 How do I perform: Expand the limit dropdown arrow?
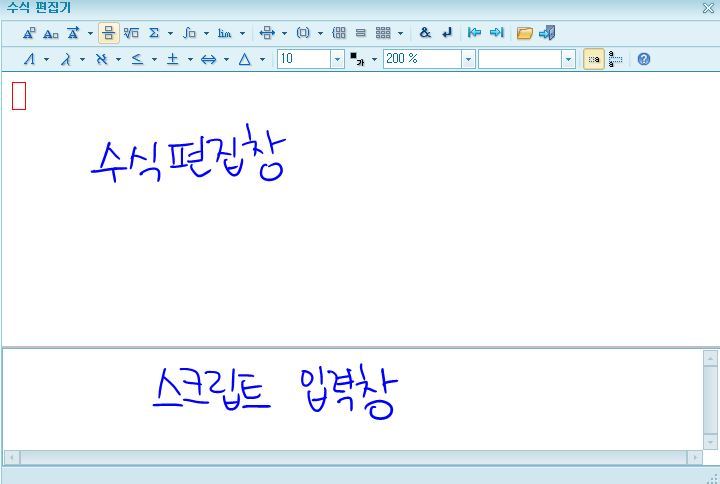tap(242, 33)
